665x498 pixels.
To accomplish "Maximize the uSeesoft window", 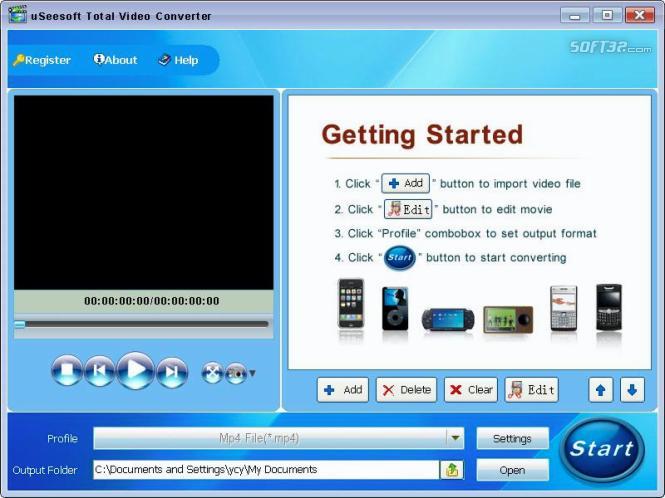I will (x=607, y=16).
